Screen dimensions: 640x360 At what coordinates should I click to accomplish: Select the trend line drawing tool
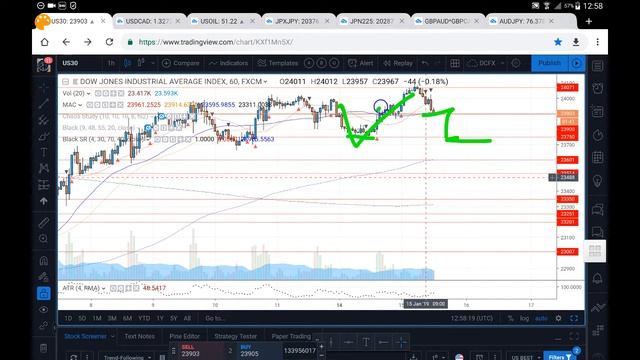(44, 103)
